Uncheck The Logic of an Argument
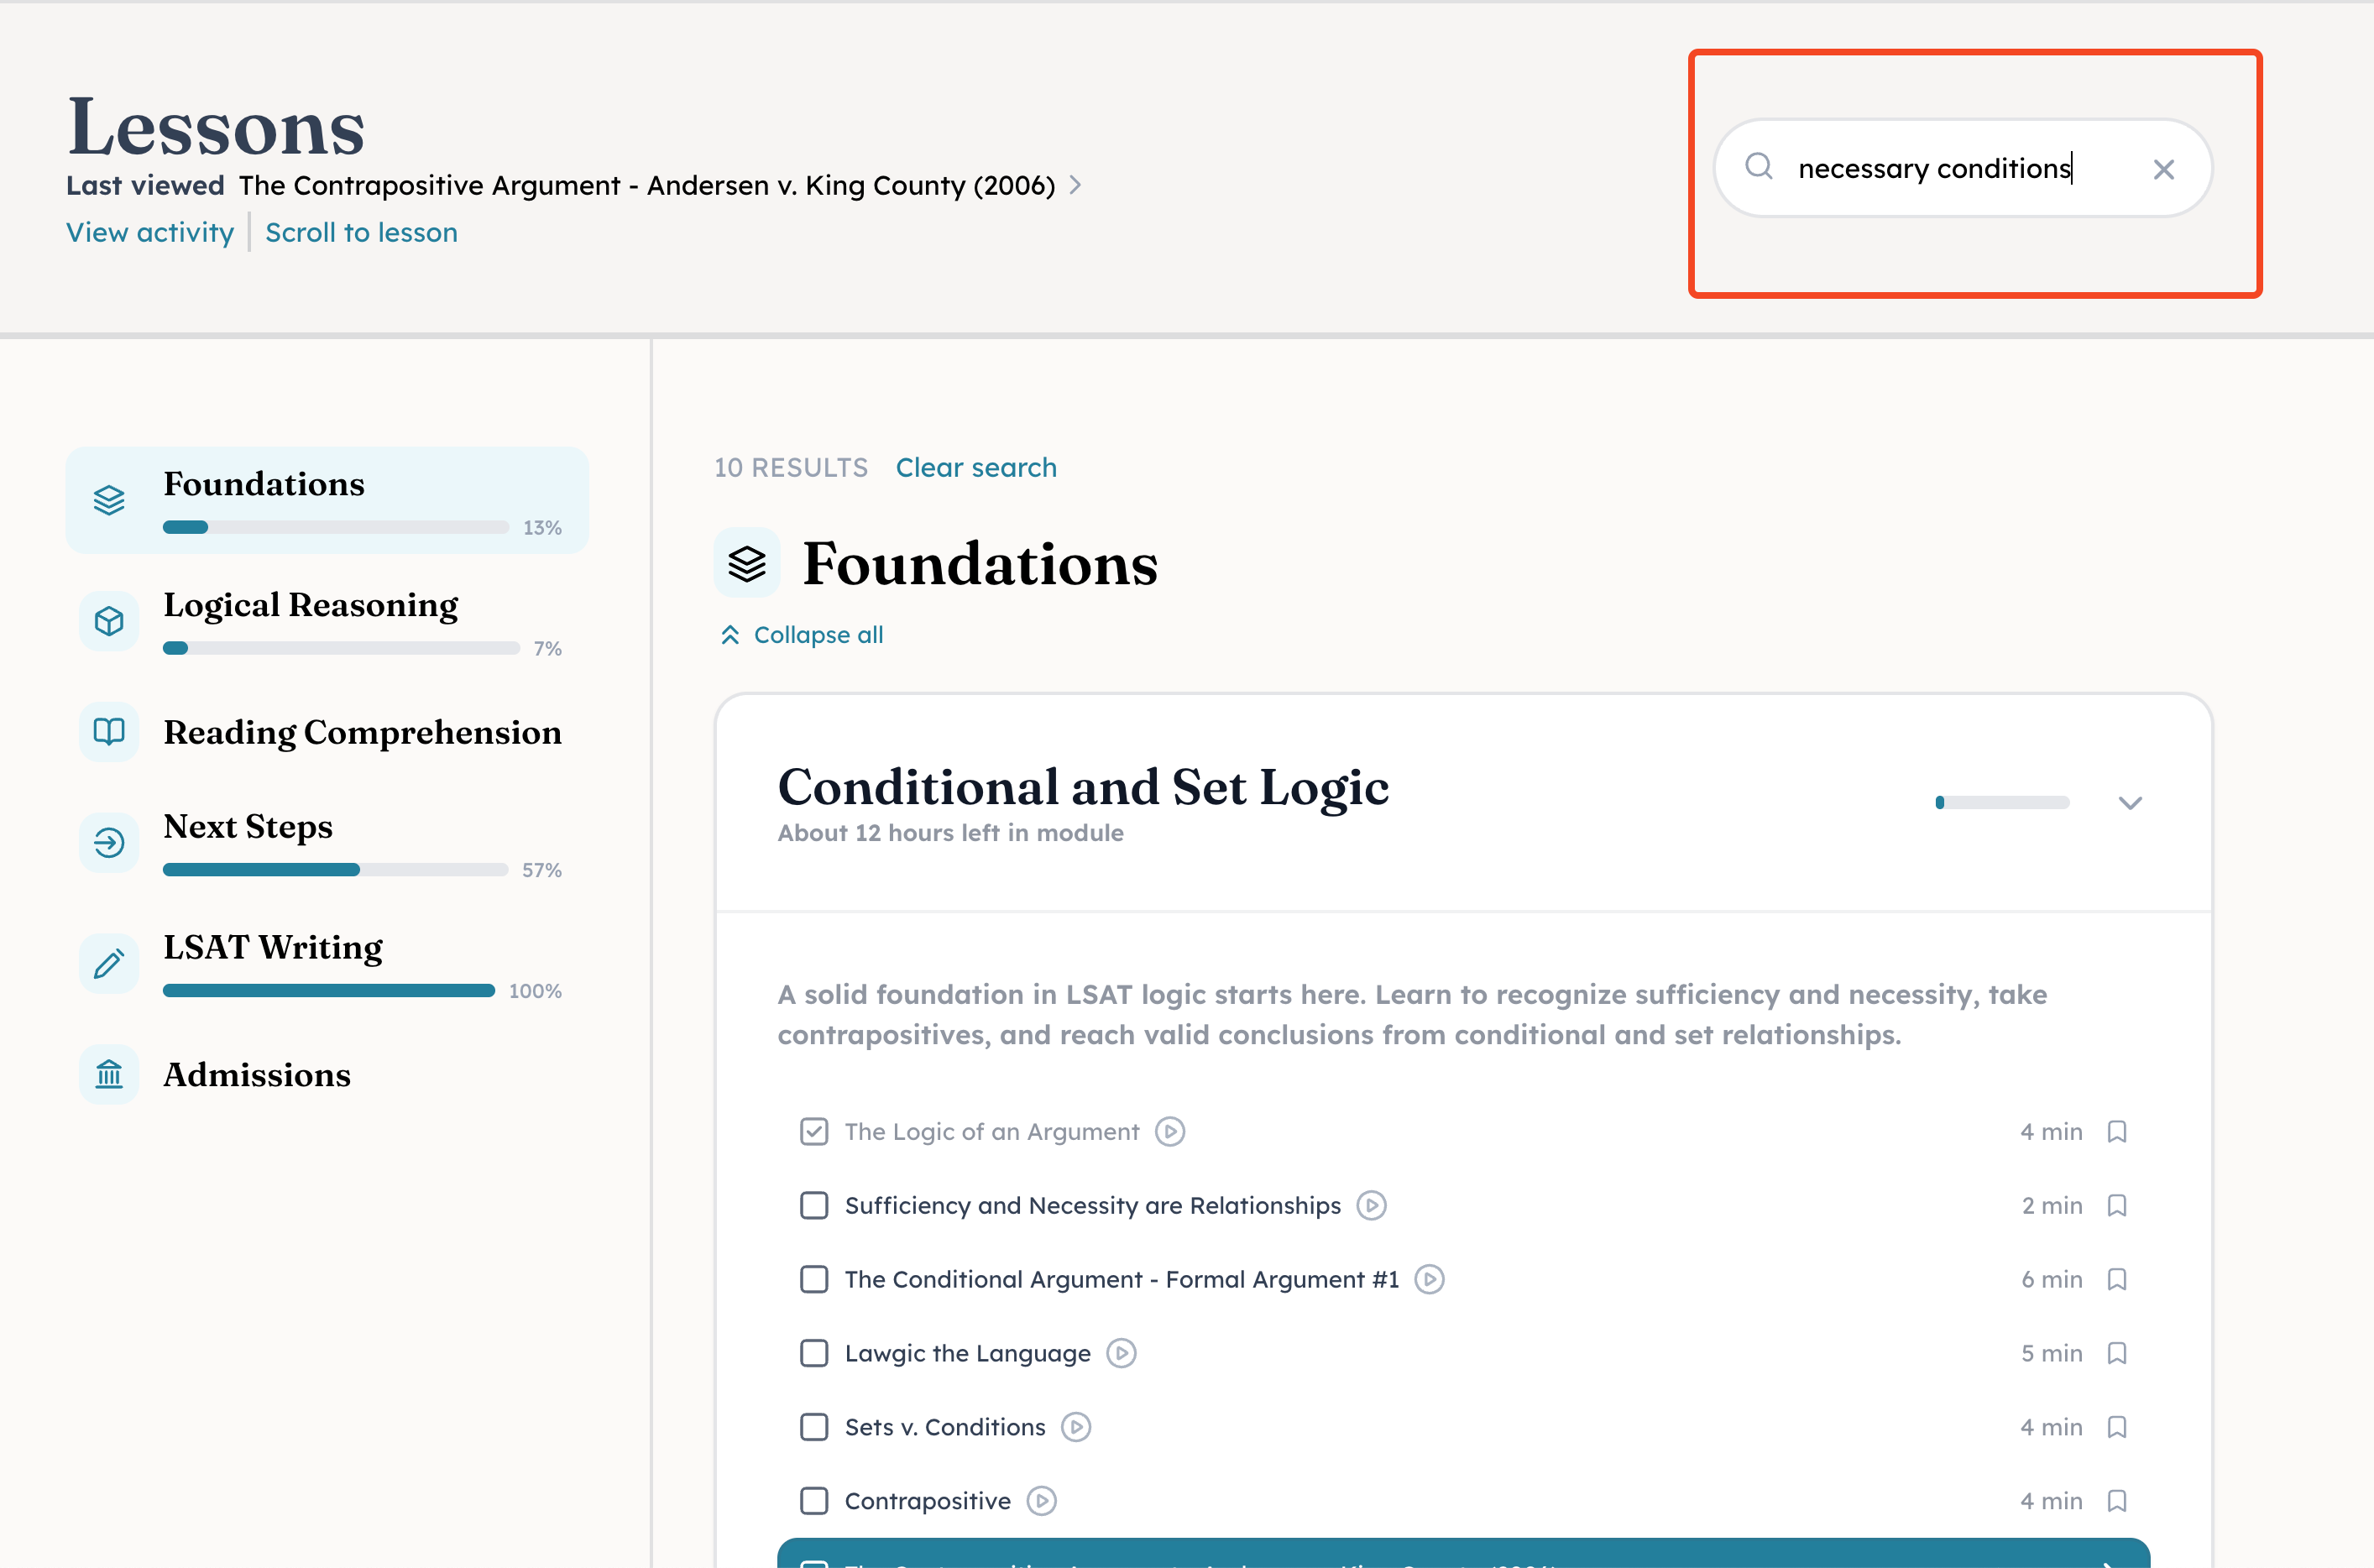The height and width of the screenshot is (1568, 2374). coord(814,1132)
